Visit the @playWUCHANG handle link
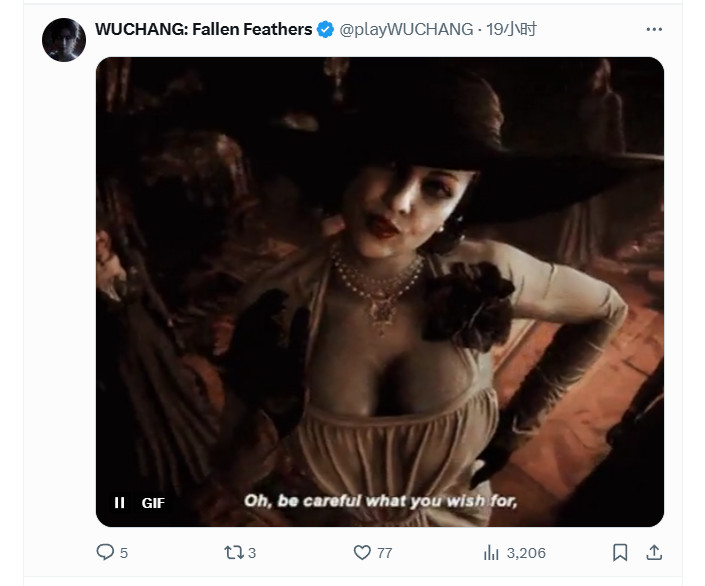Image resolution: width=705 pixels, height=586 pixels. point(406,30)
